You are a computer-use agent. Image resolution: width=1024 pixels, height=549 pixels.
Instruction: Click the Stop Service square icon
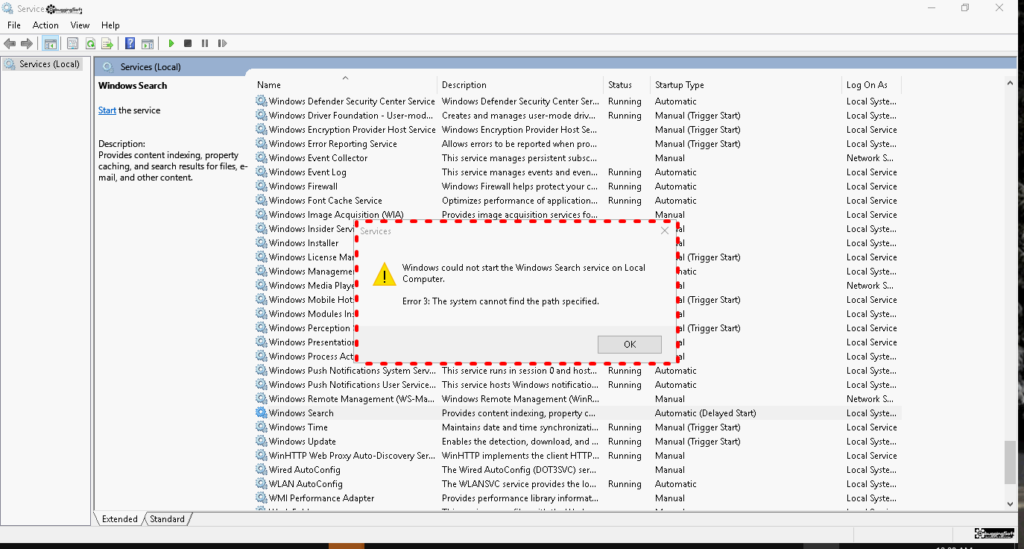188,44
